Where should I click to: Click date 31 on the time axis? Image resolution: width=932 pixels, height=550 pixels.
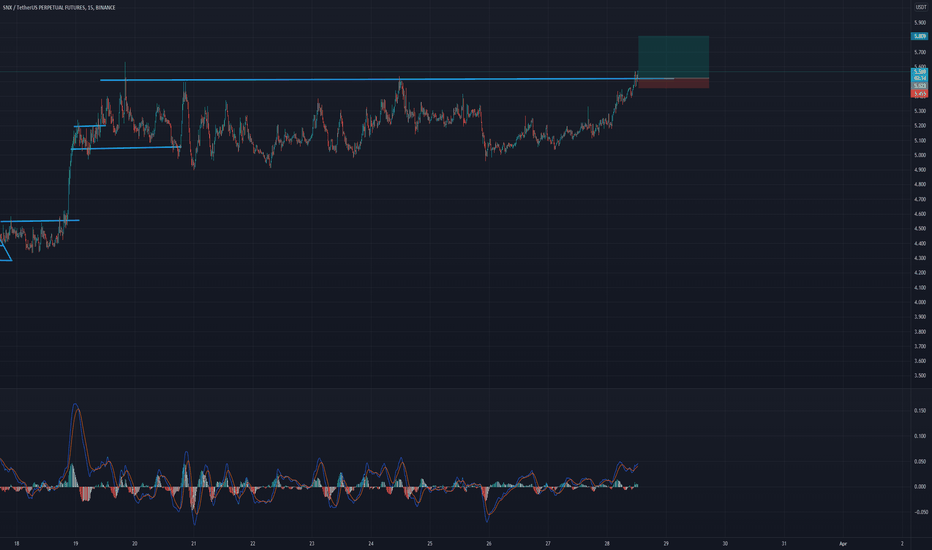[784, 543]
